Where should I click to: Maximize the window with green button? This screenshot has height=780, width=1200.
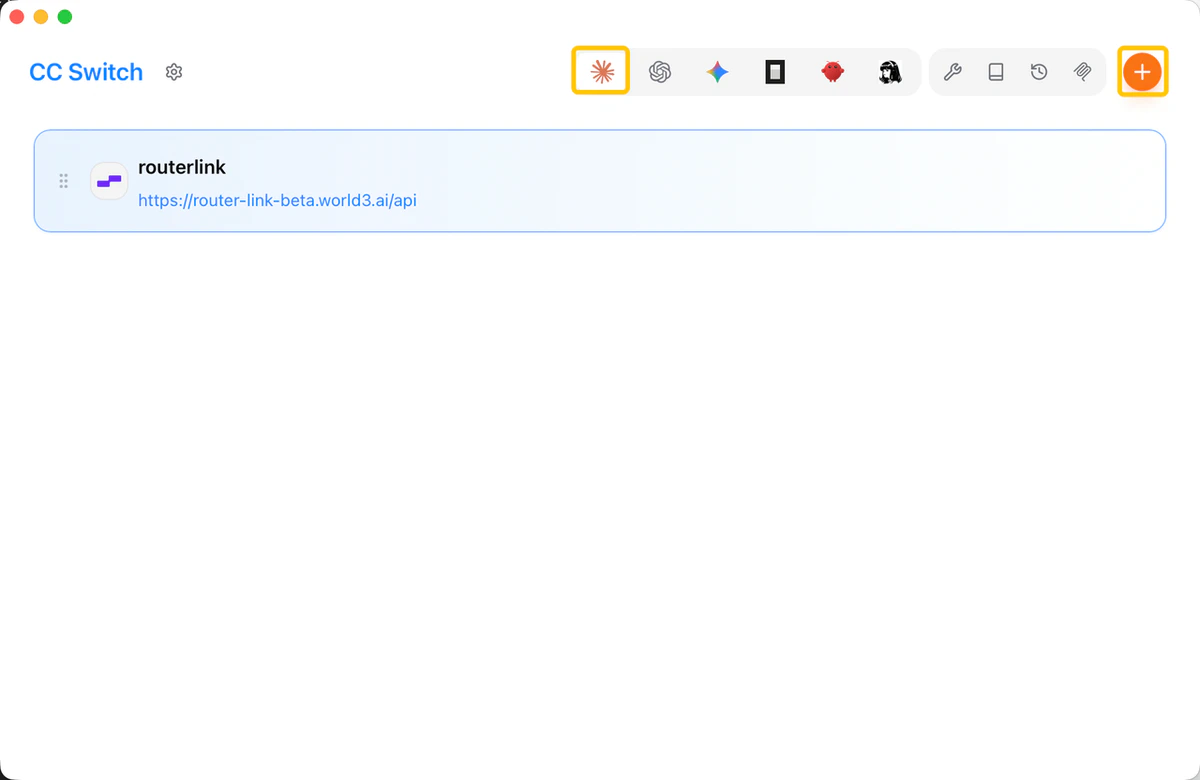point(65,17)
